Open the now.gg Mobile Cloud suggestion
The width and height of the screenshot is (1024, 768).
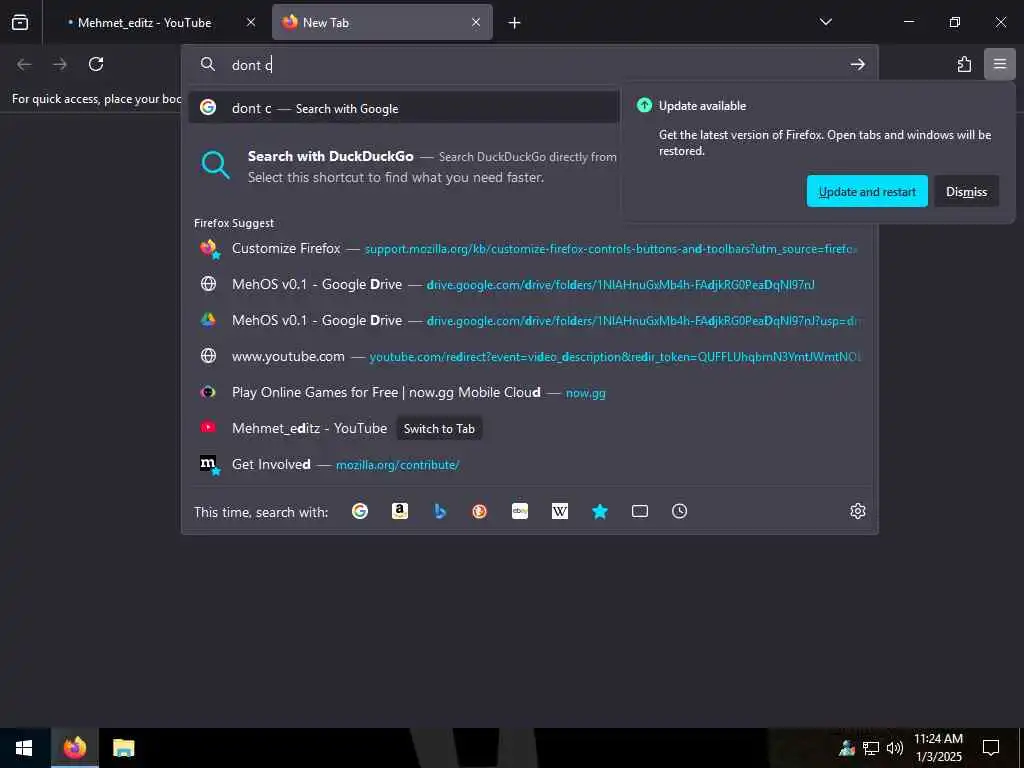tap(529, 392)
